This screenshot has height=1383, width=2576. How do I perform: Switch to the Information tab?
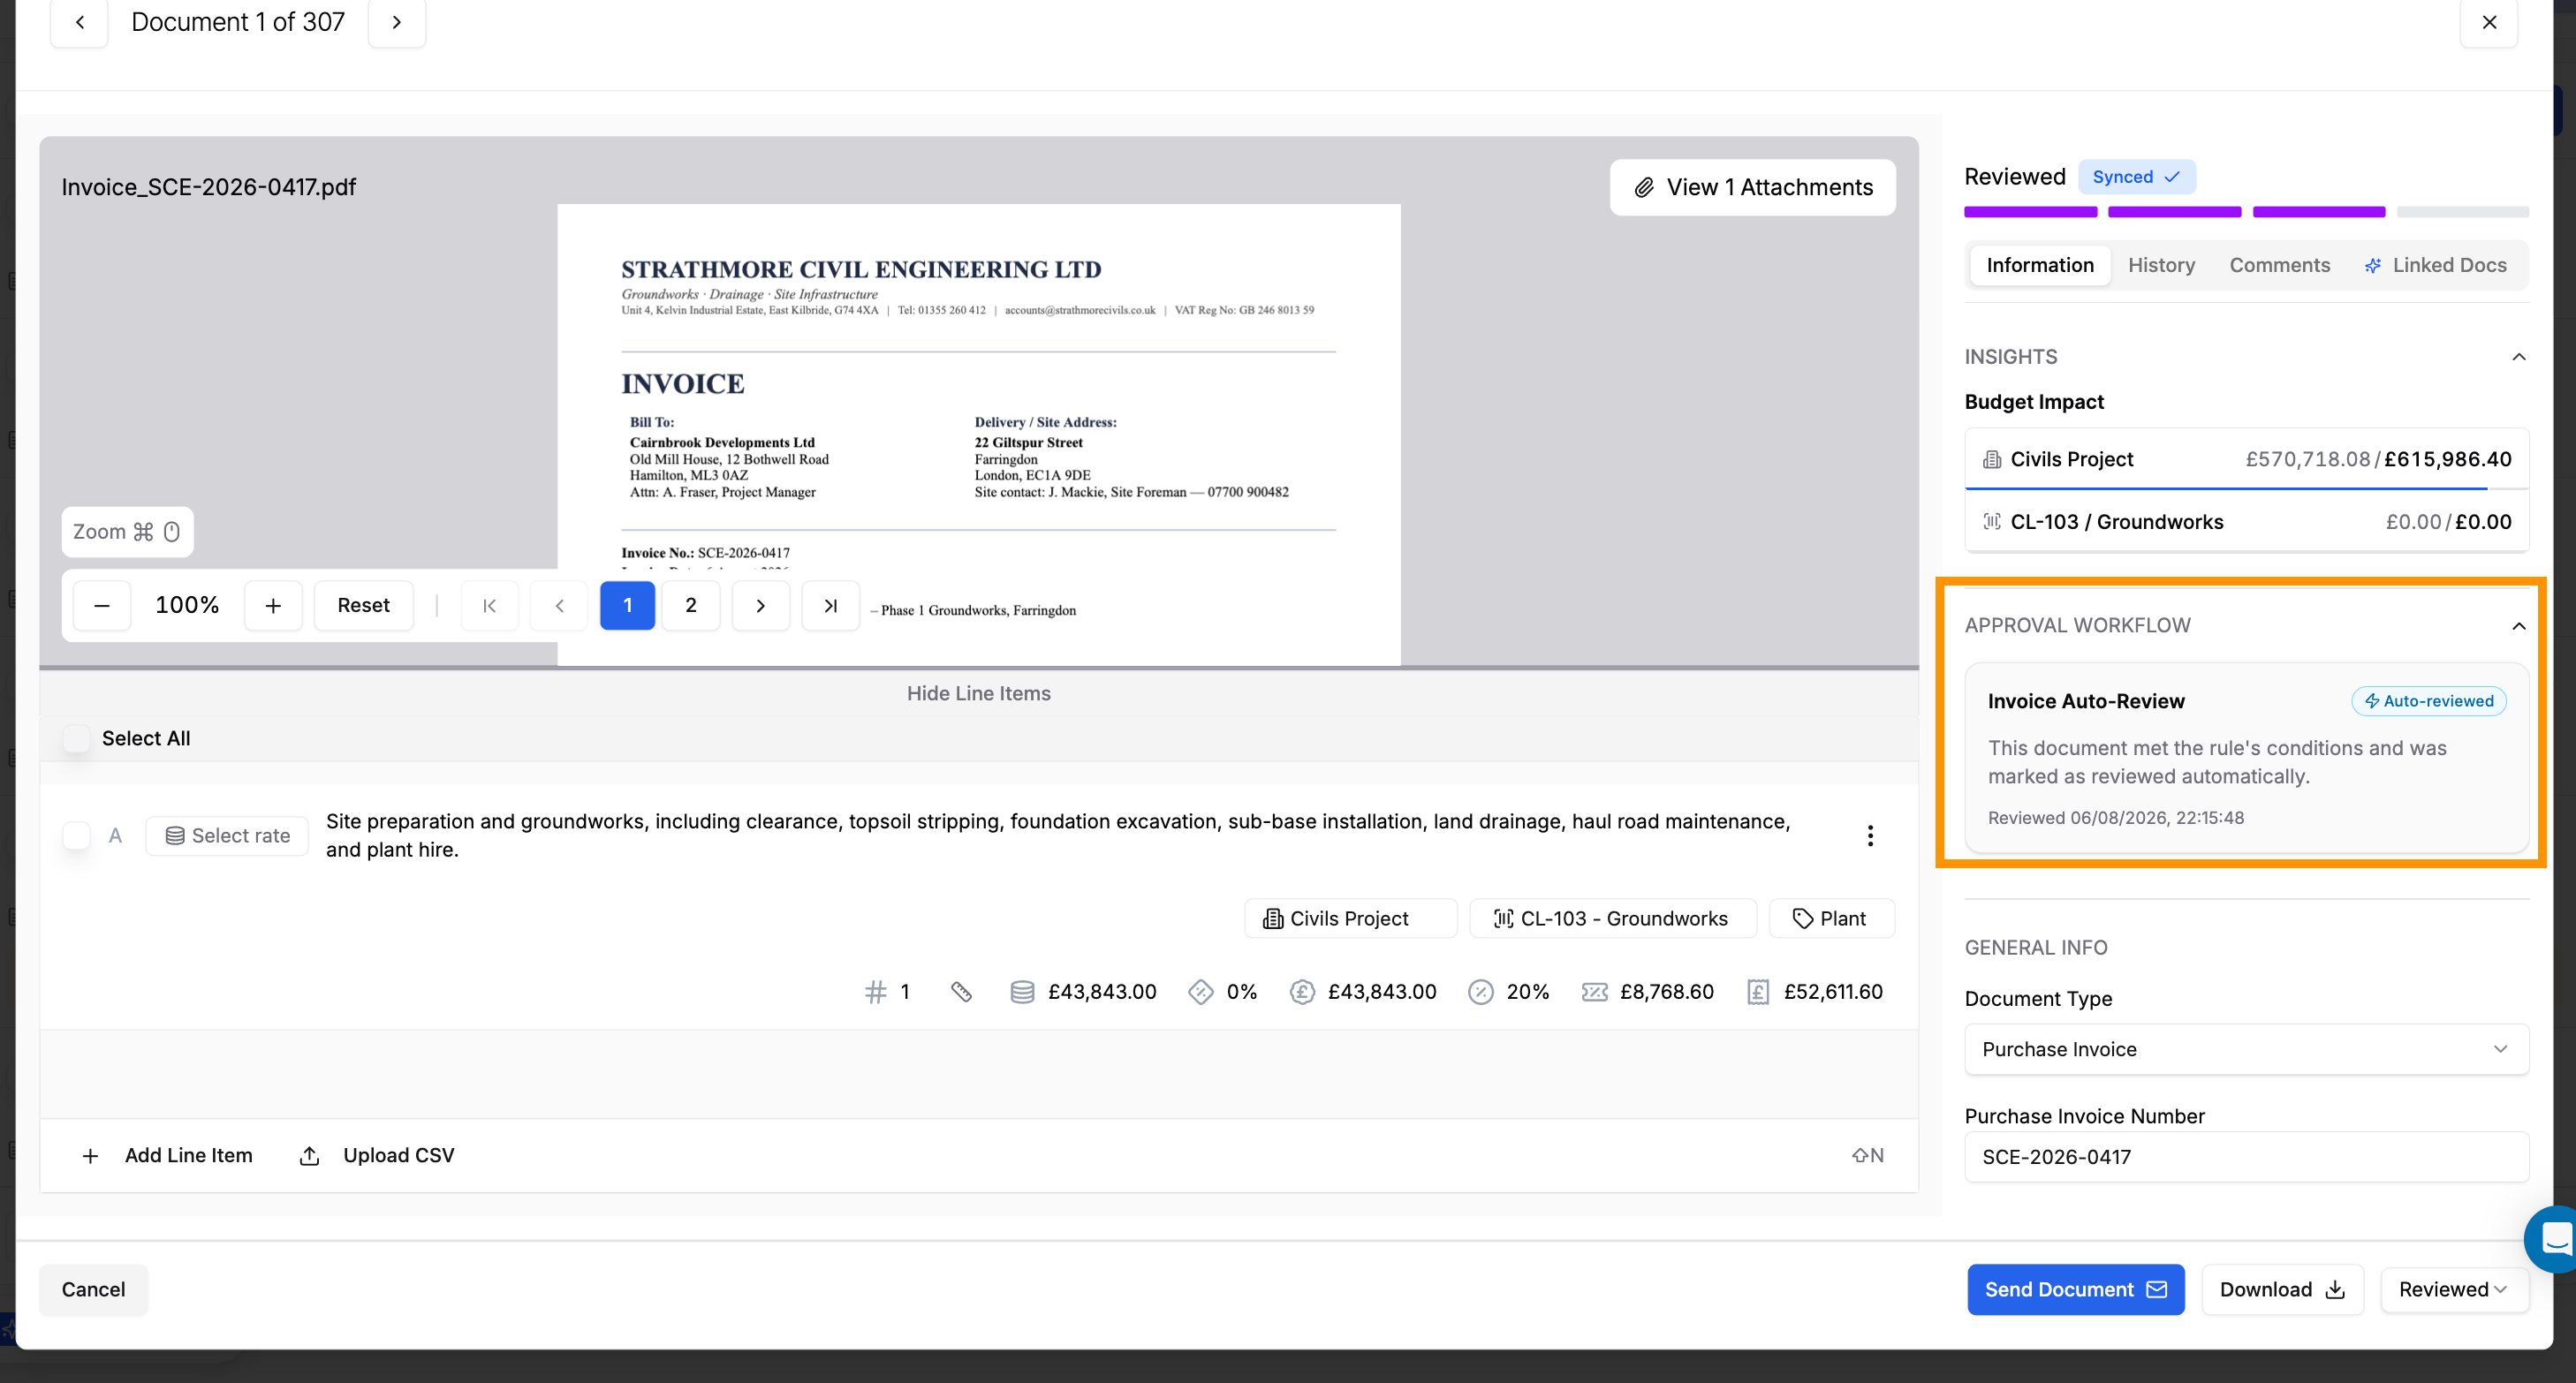(2040, 265)
